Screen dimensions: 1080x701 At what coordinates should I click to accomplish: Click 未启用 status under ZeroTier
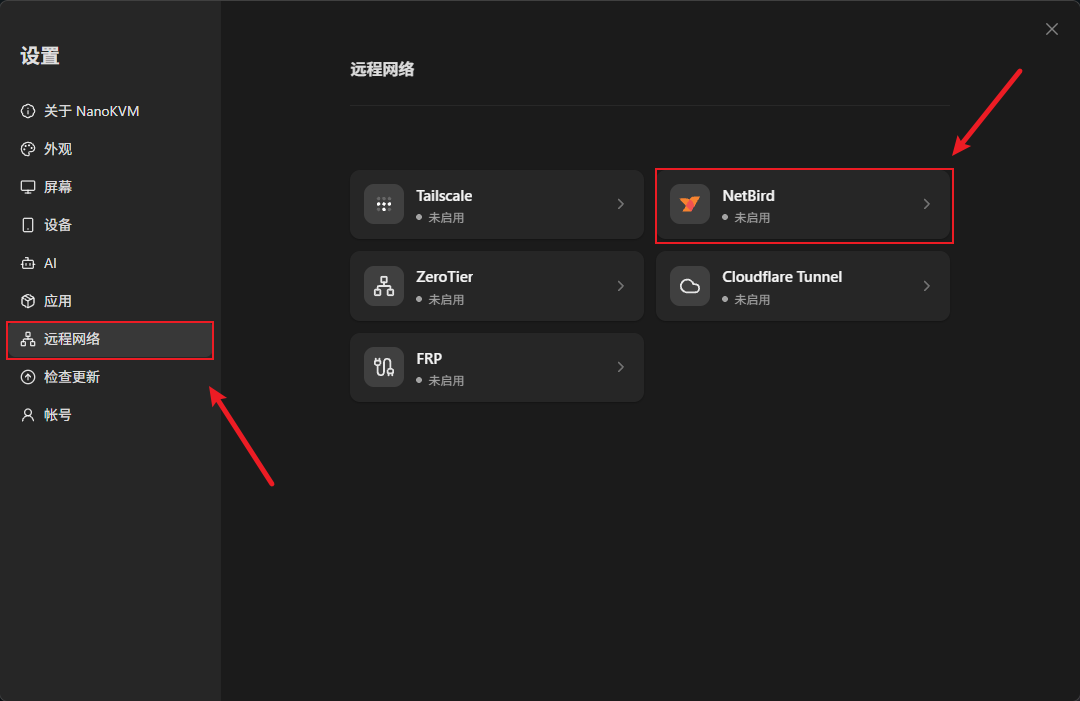click(446, 300)
